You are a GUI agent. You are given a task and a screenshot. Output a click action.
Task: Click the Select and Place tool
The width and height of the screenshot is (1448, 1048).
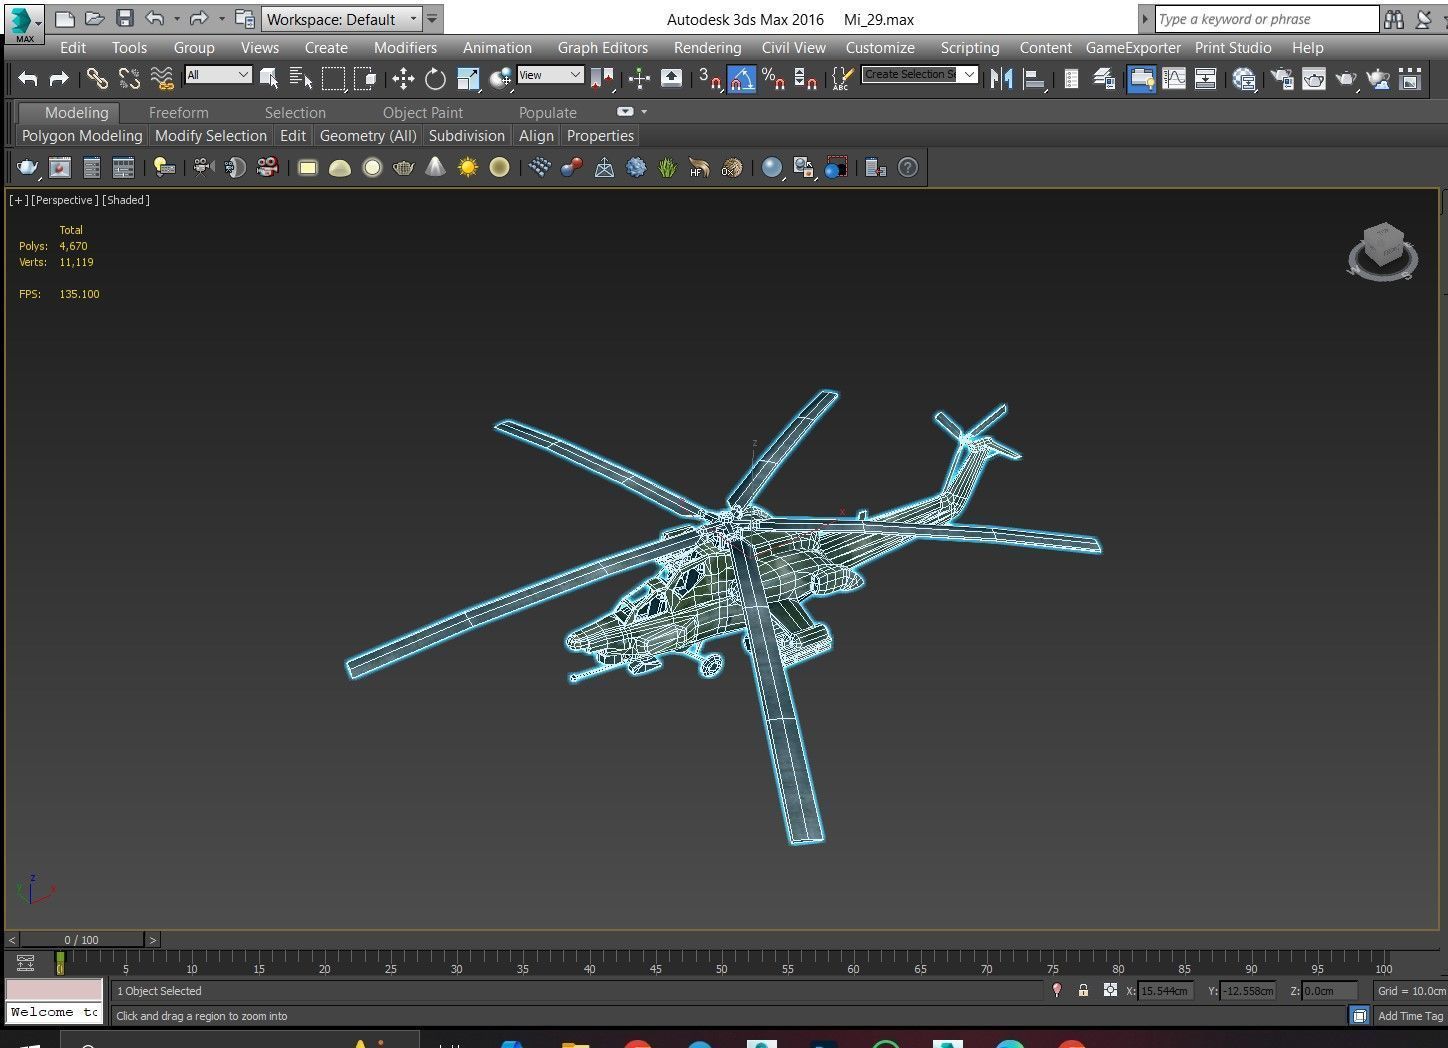coord(500,78)
